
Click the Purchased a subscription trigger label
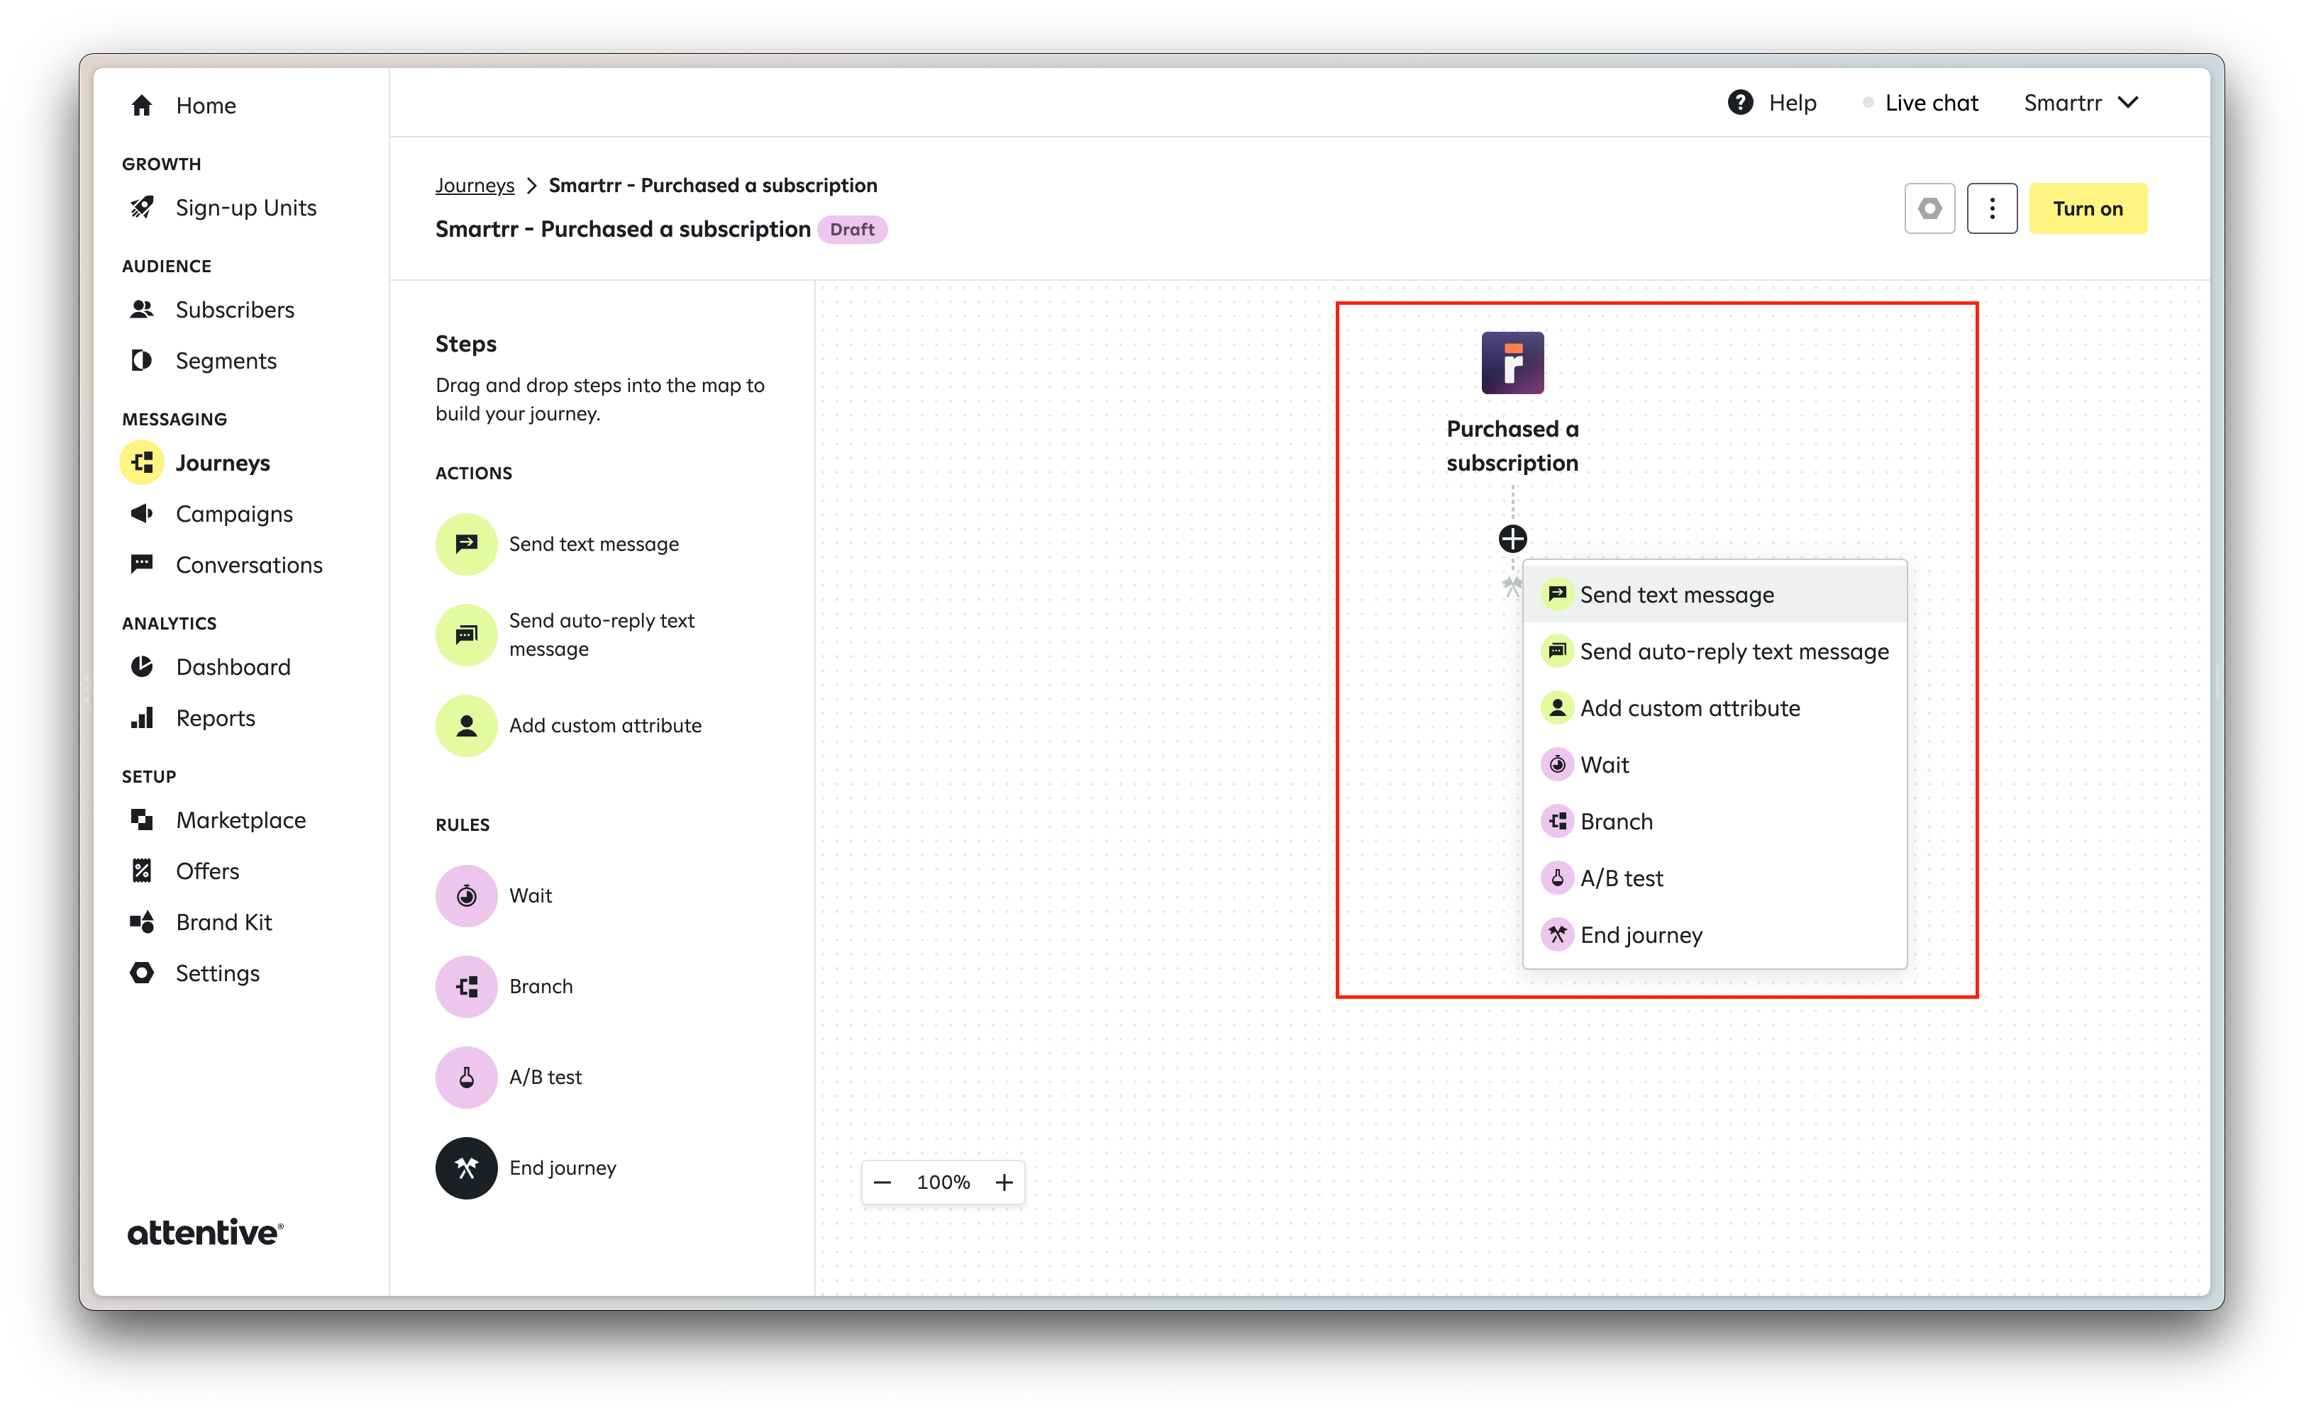pyautogui.click(x=1512, y=445)
